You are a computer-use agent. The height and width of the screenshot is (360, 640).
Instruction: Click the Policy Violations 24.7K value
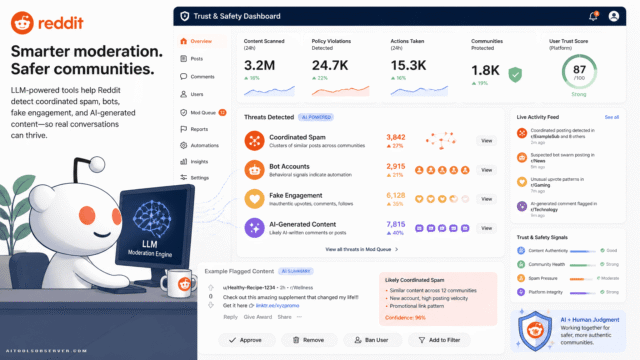click(x=330, y=65)
